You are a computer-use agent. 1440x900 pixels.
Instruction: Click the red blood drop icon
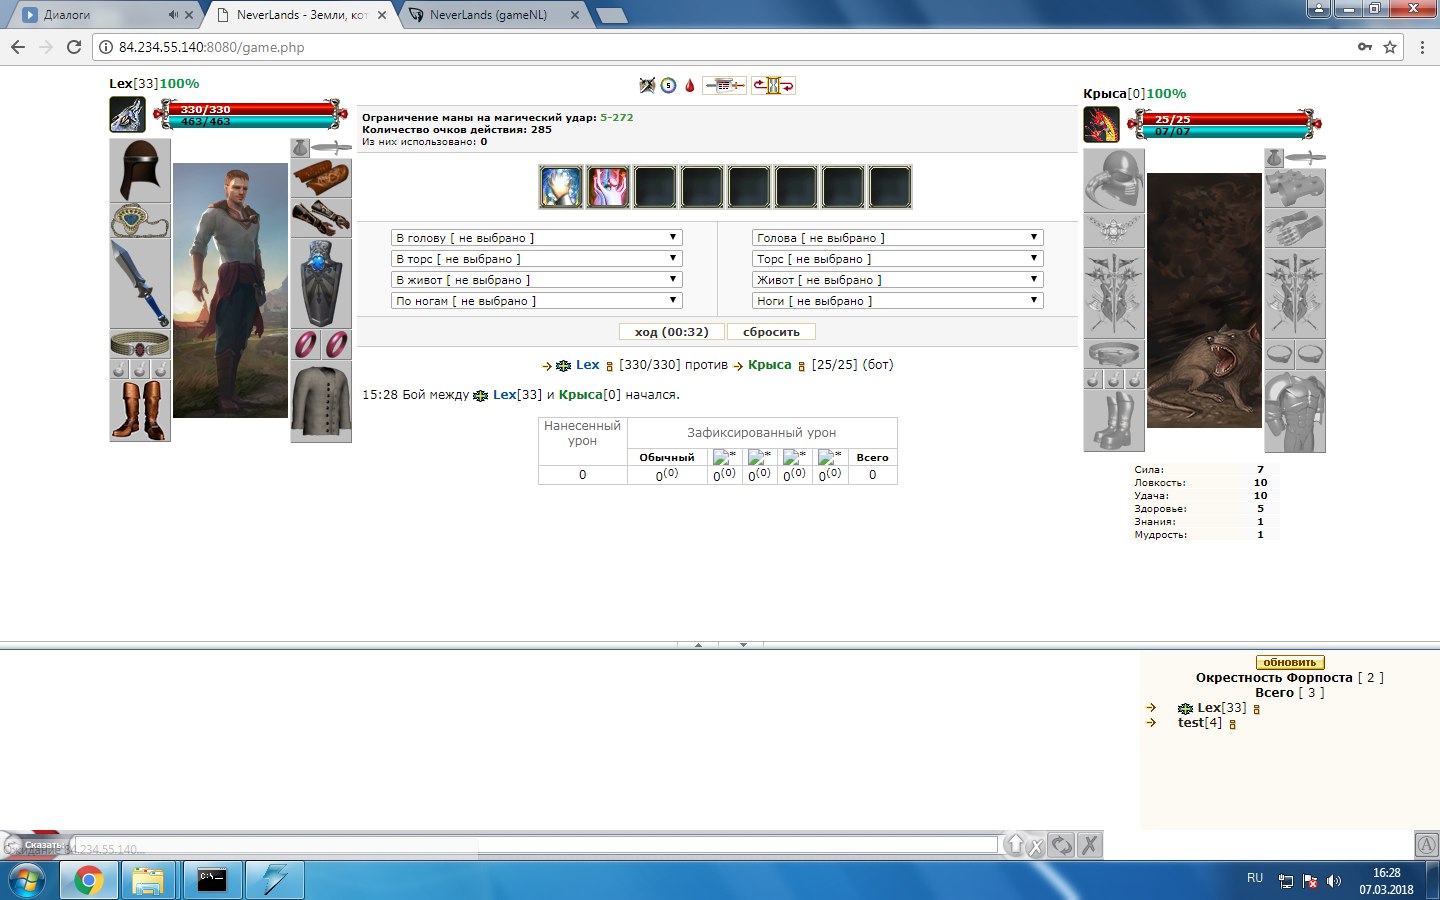coord(689,86)
